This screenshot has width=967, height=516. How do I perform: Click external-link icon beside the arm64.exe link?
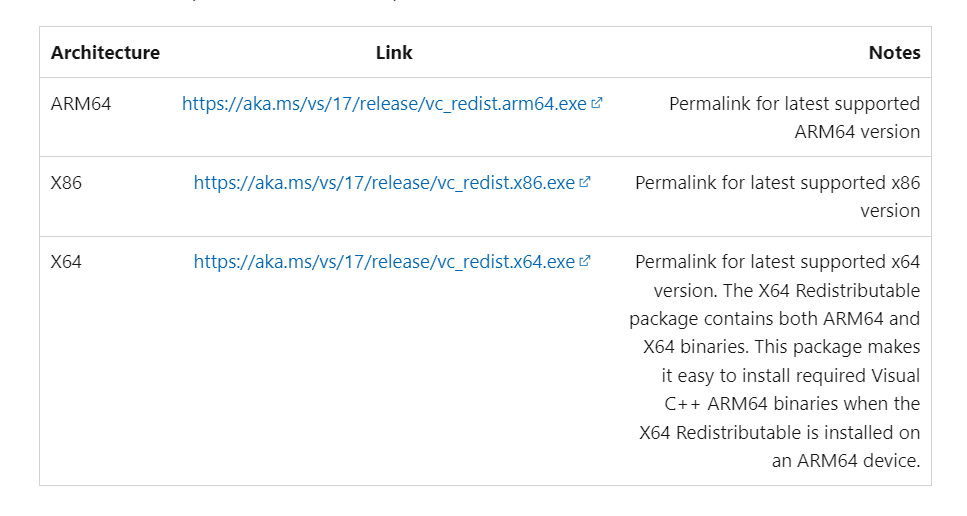[597, 103]
